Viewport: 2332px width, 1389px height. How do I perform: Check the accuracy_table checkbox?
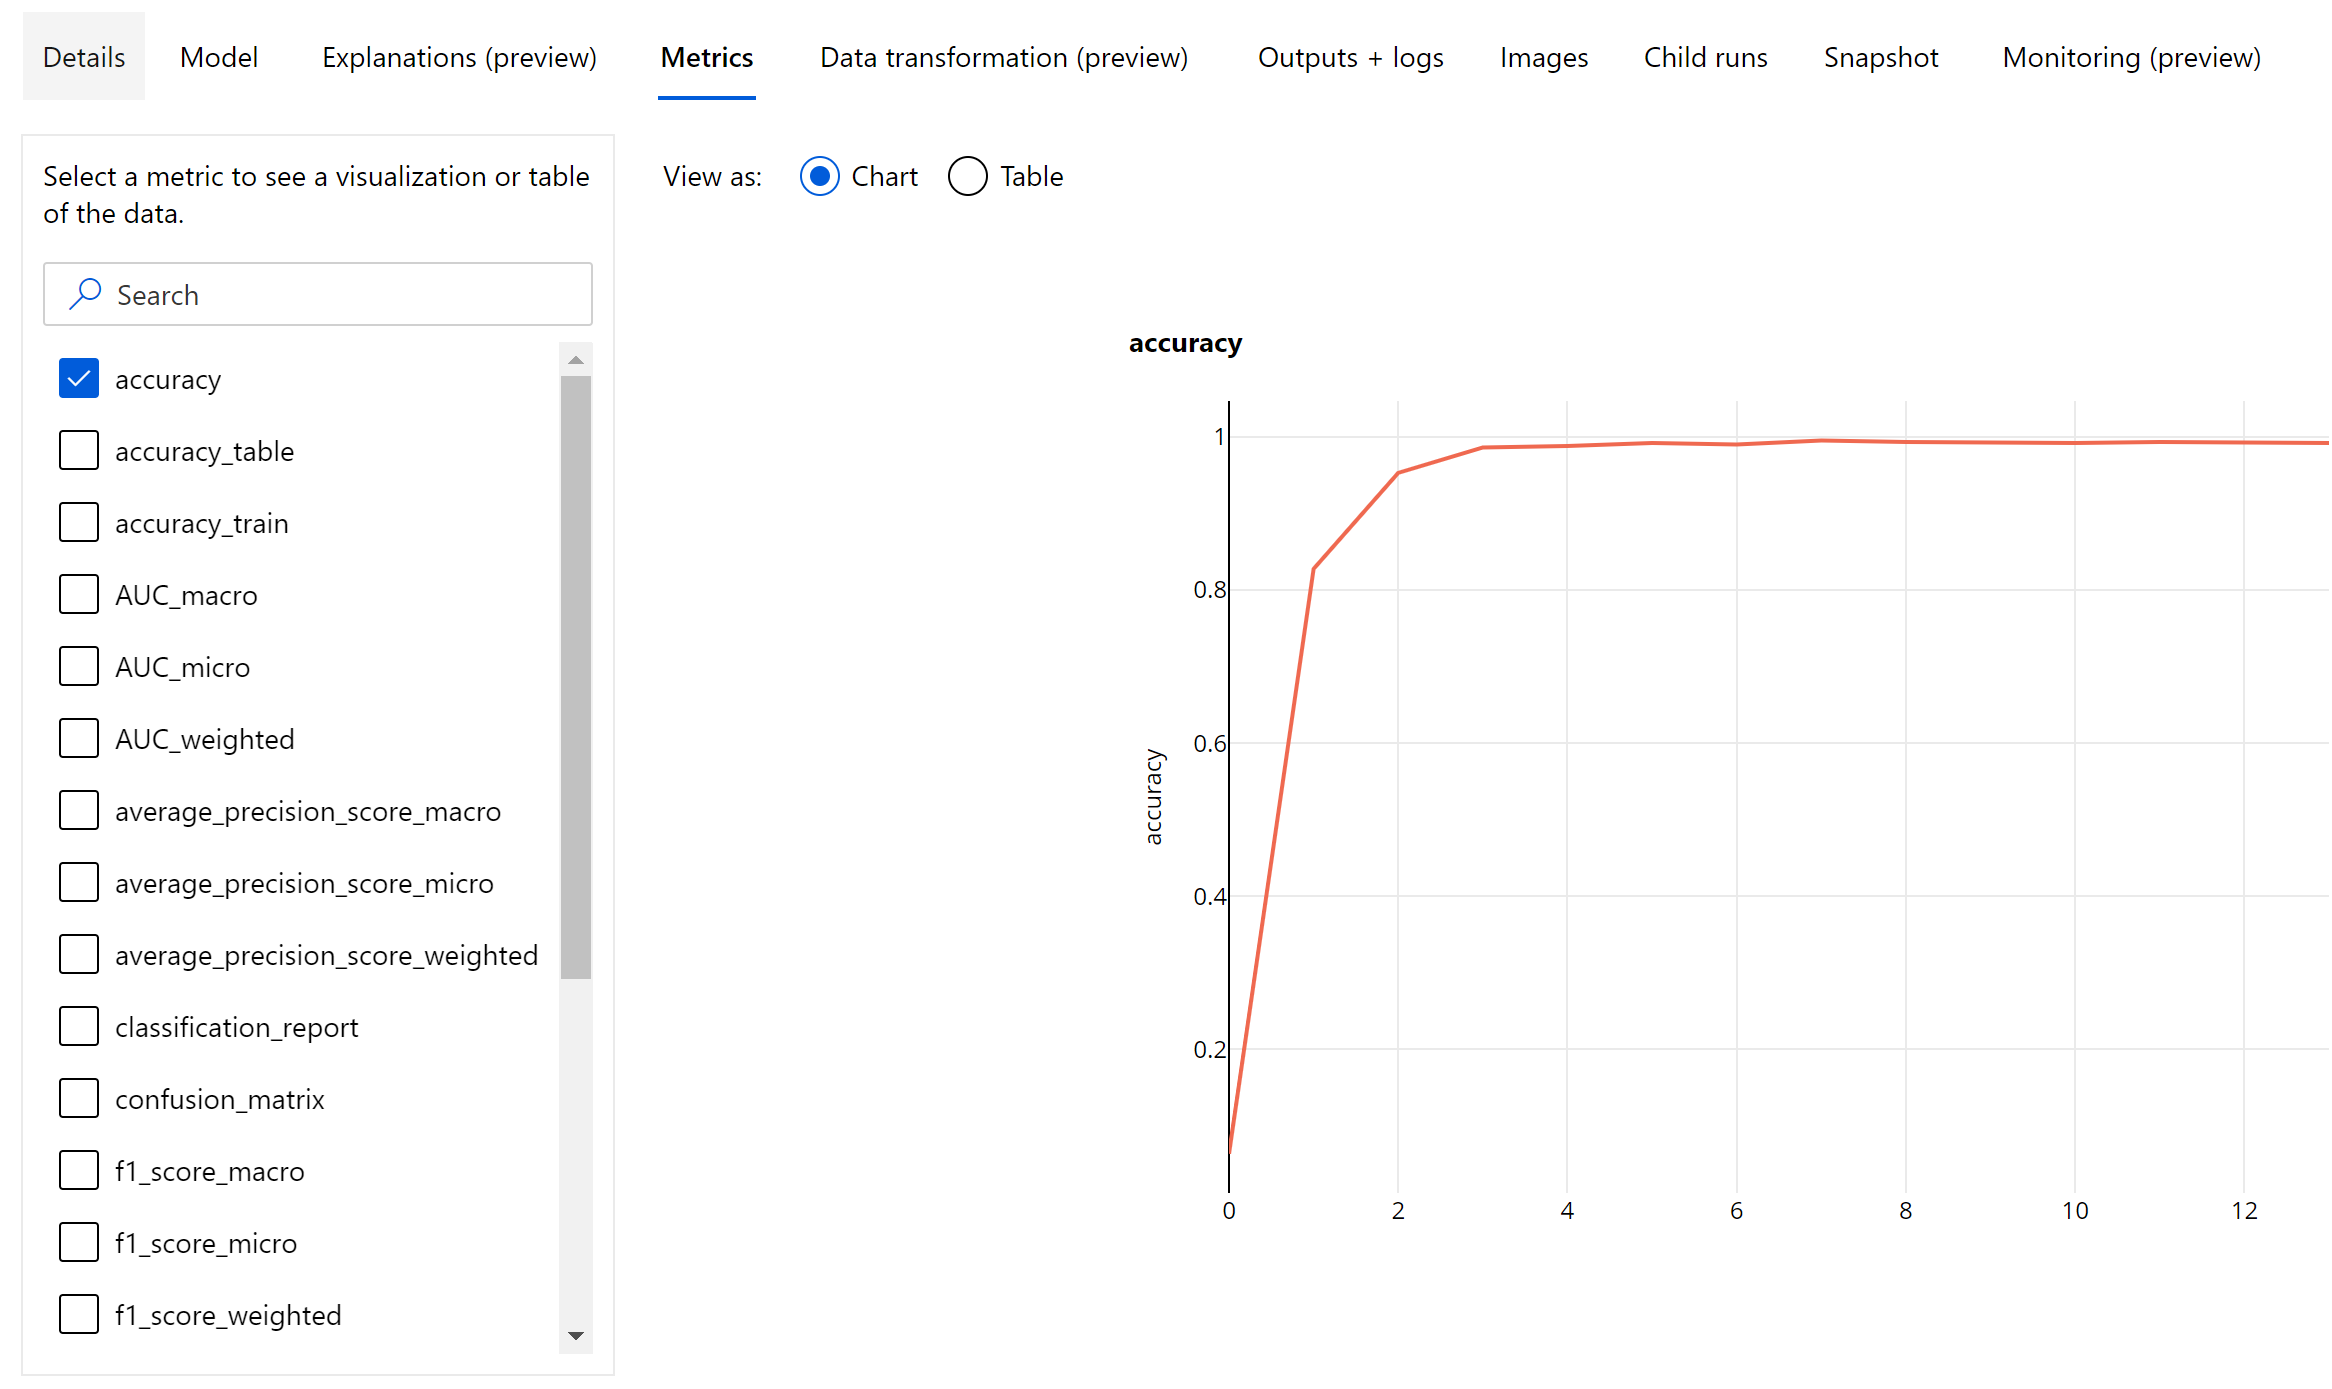[76, 450]
